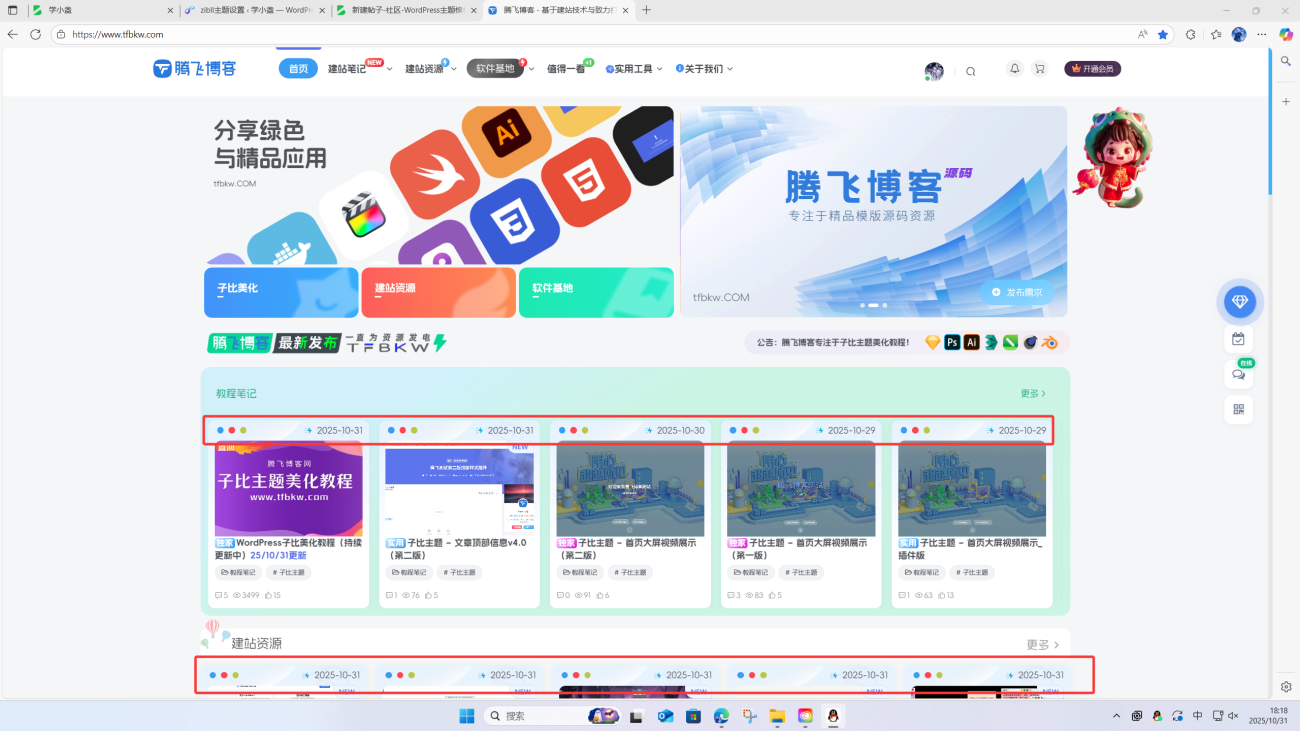This screenshot has width=1300, height=731.
Task: Start online chat via the sidebar chat icon
Action: 1239,373
